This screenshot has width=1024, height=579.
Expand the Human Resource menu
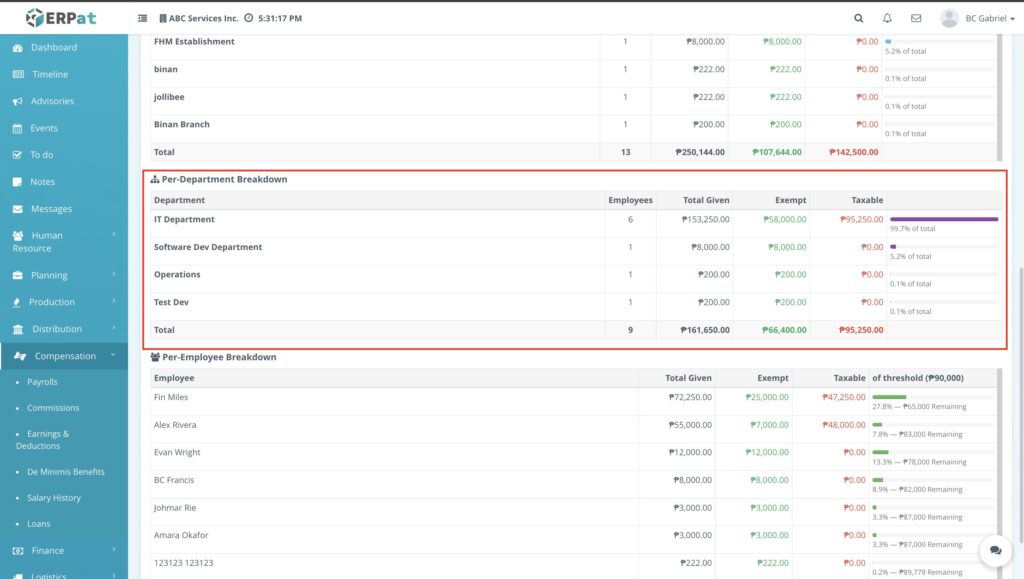click(64, 242)
